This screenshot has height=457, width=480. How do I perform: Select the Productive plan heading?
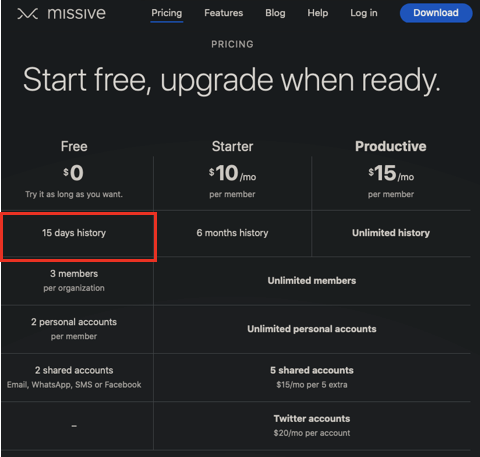[x=391, y=146]
